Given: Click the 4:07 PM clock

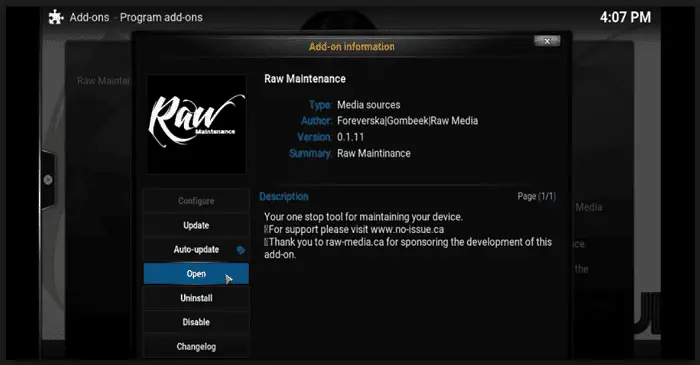Looking at the screenshot, I should click(625, 17).
